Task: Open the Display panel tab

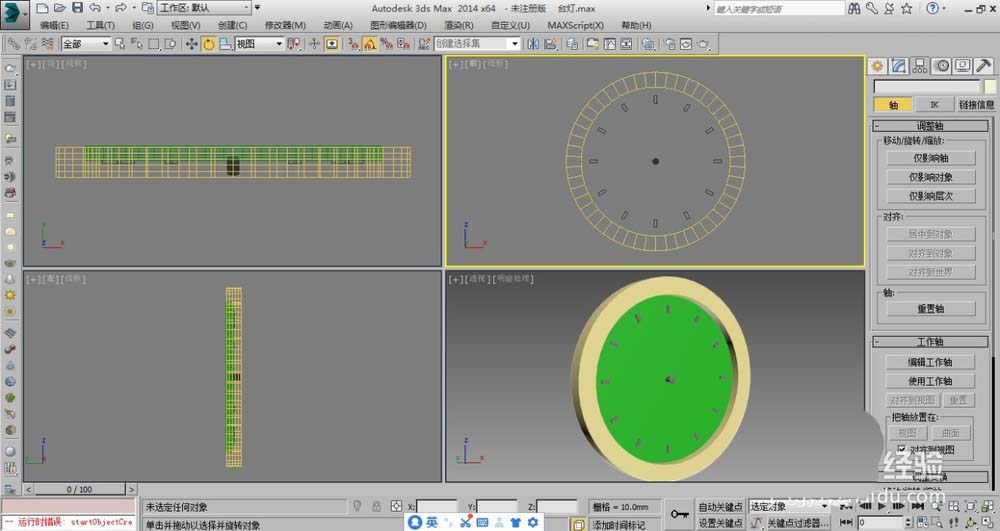Action: [x=962, y=66]
